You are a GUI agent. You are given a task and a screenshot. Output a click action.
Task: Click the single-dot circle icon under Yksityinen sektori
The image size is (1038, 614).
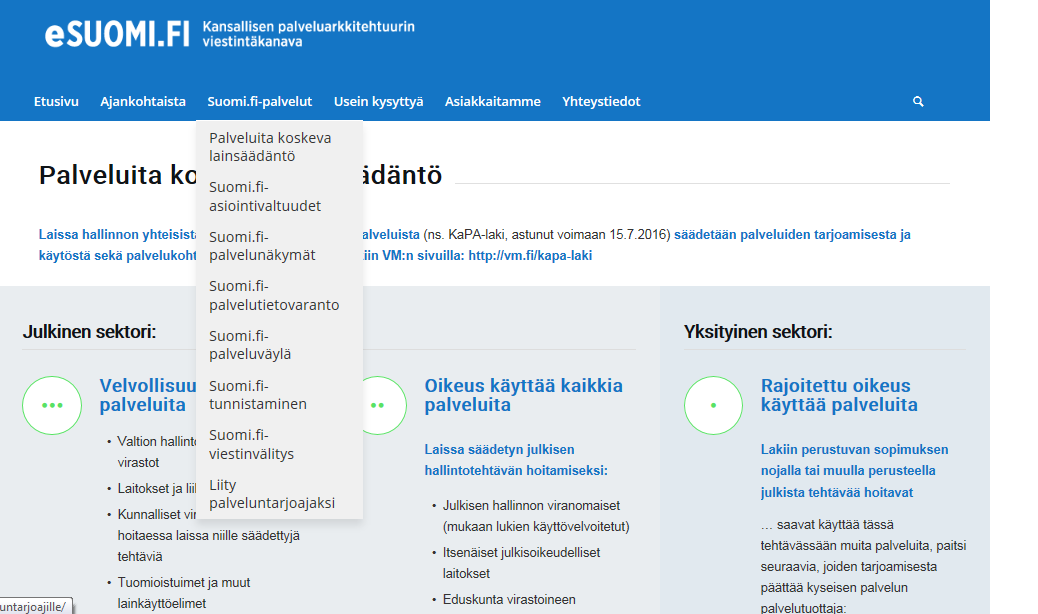[713, 405]
